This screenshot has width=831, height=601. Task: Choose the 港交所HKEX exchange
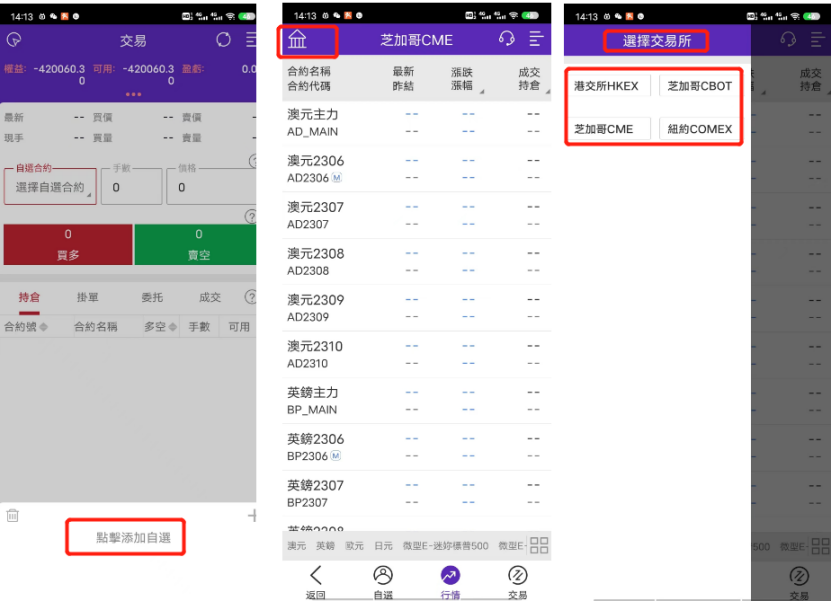click(x=609, y=86)
